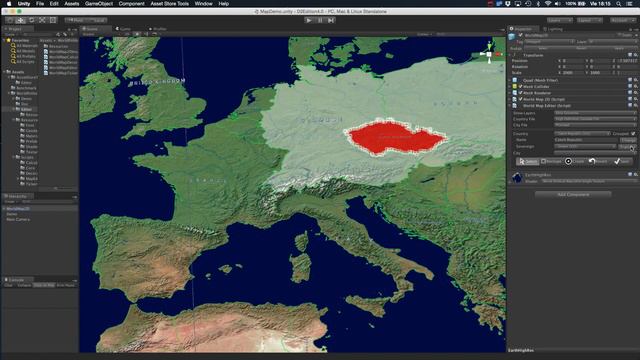Image resolution: width=640 pixels, height=360 pixels.
Task: Open the File menu
Action: coord(40,4)
